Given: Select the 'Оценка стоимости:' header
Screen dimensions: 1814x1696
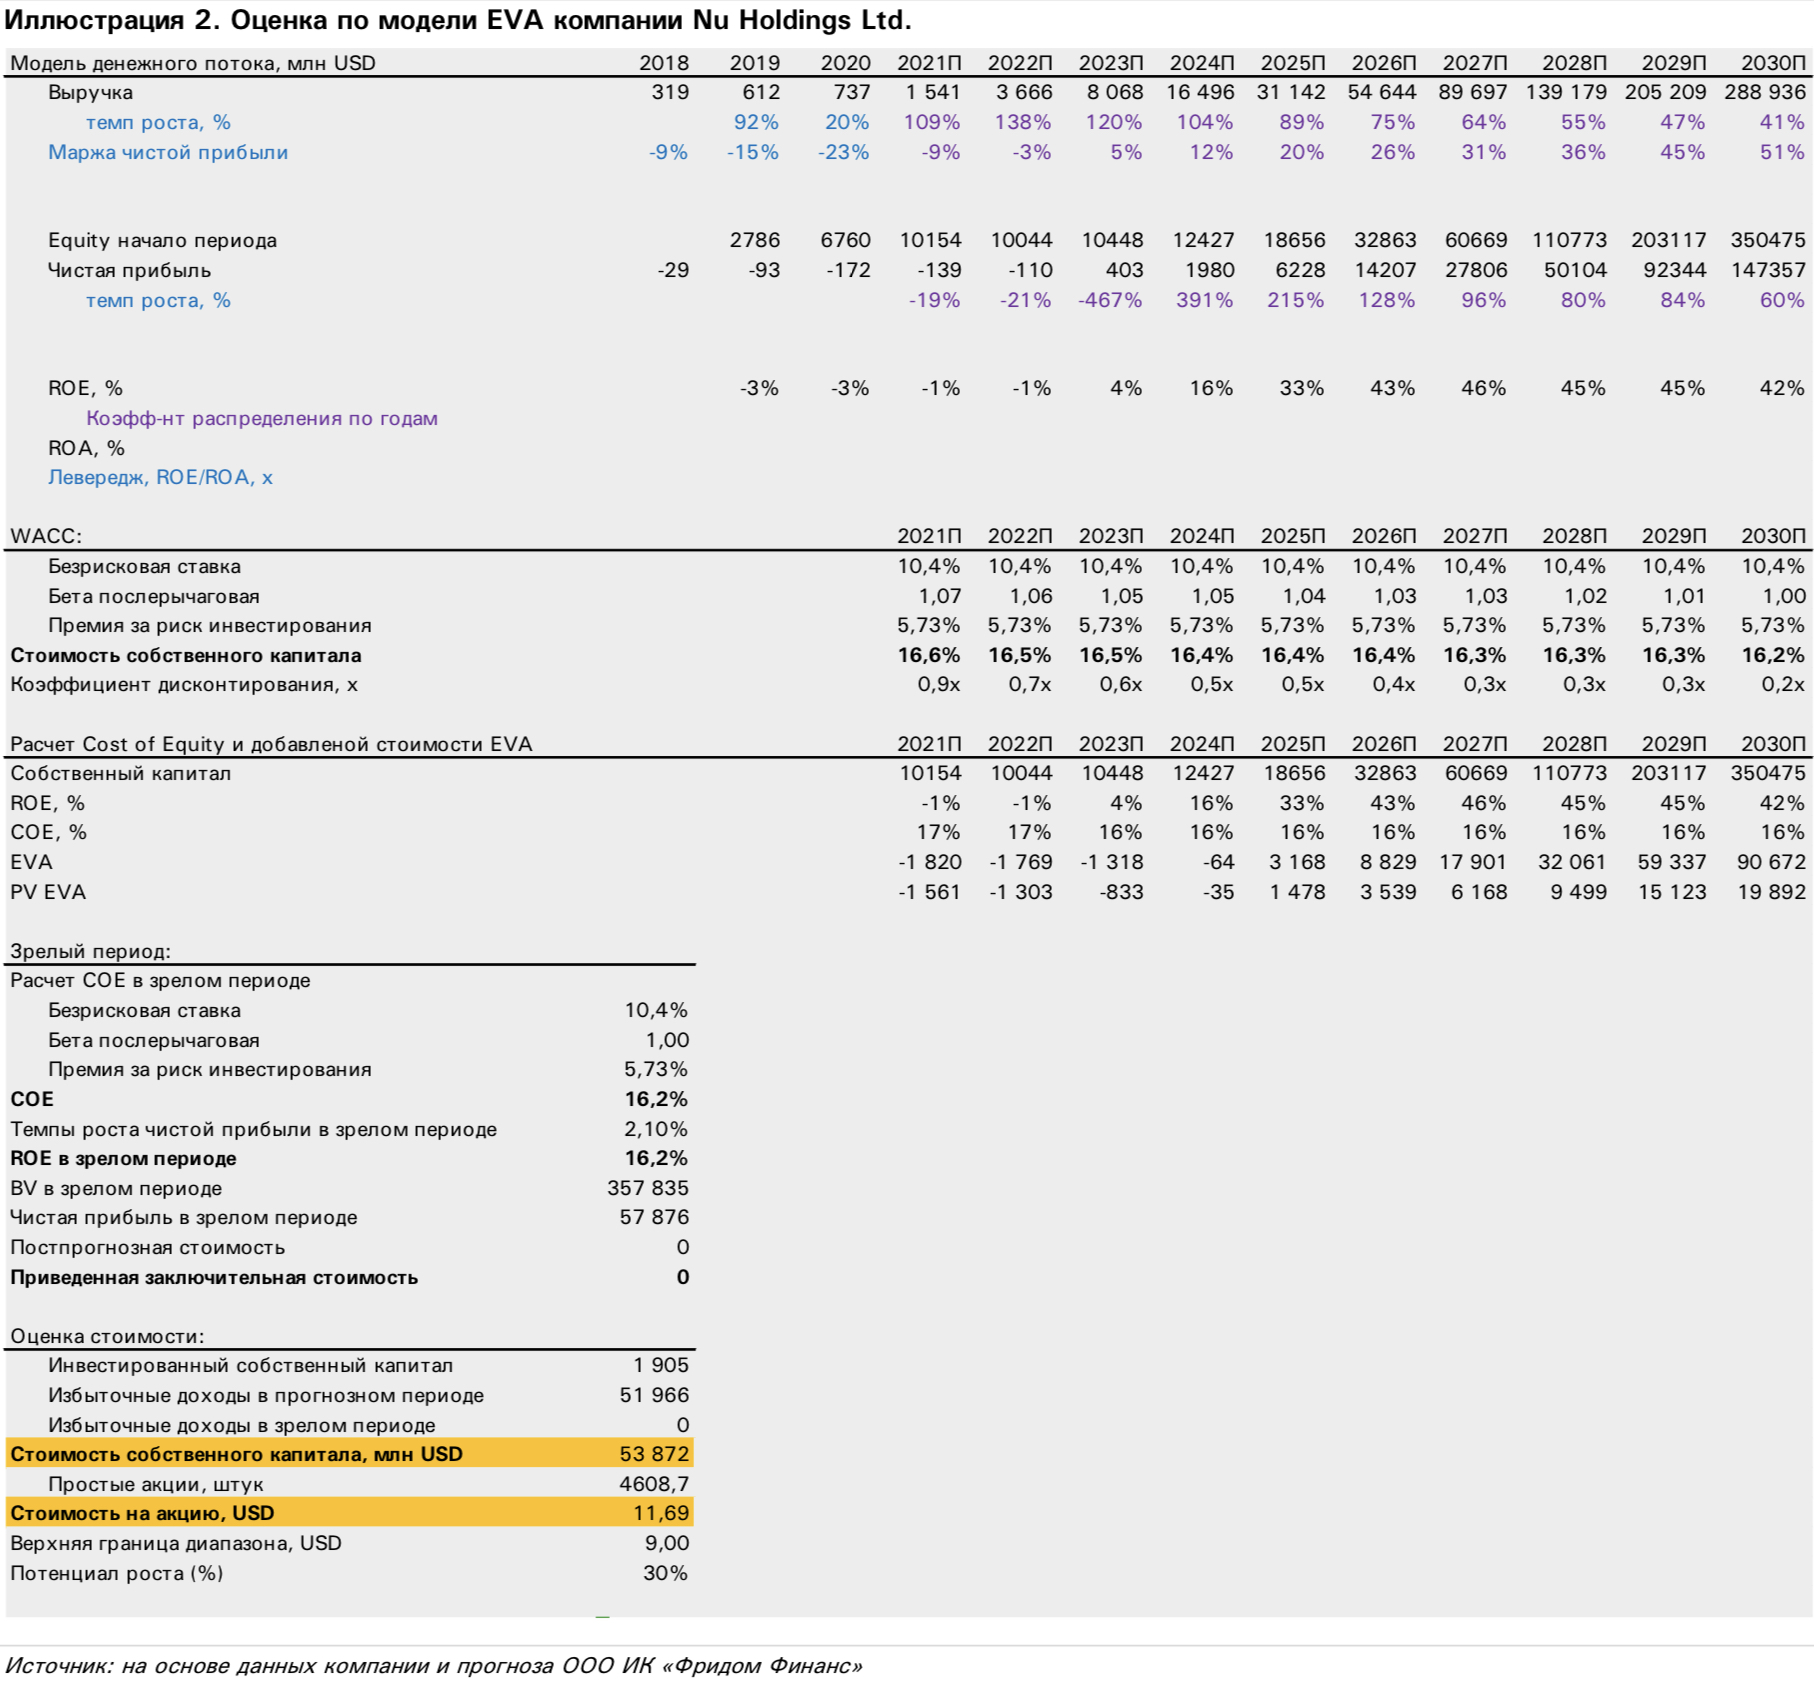Looking at the screenshot, I should point(107,1336).
